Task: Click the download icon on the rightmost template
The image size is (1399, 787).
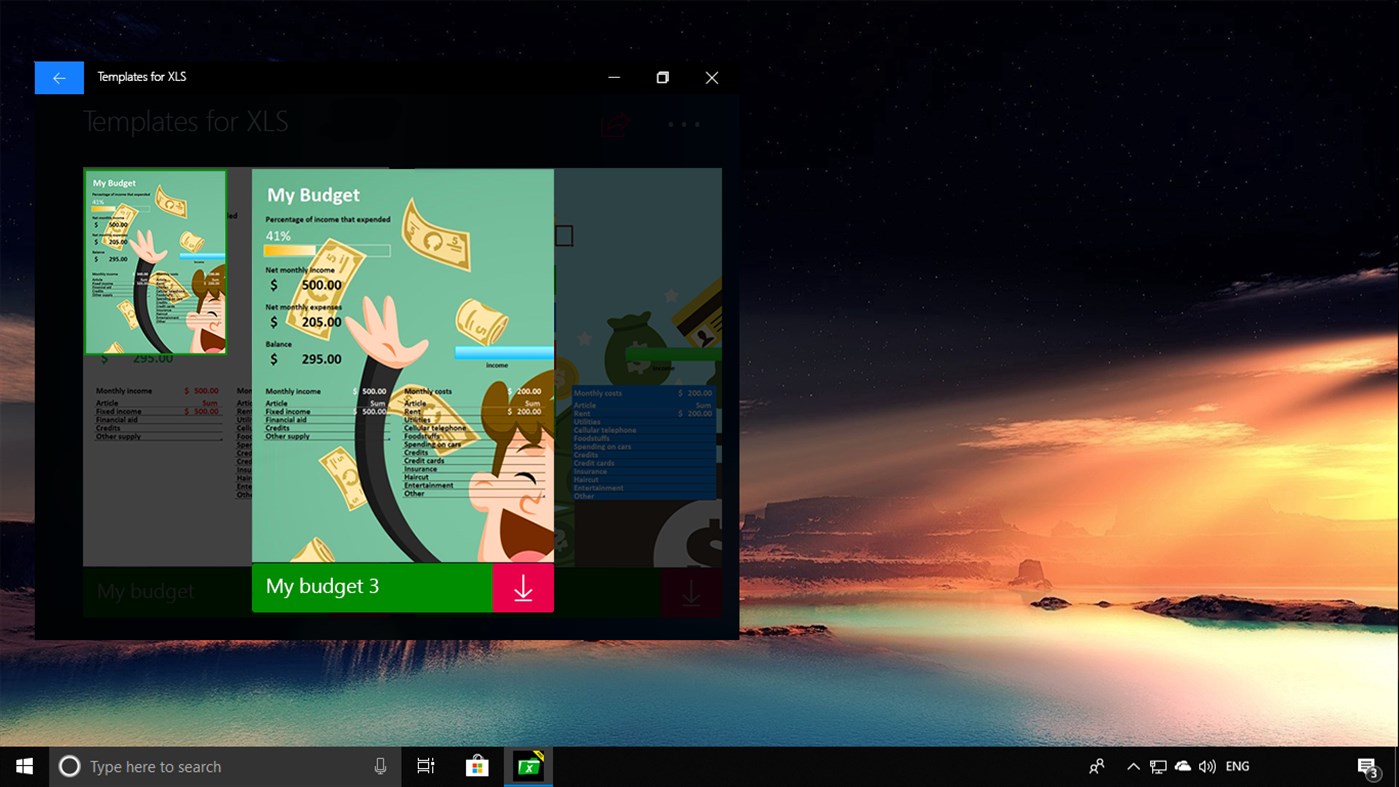Action: coord(690,591)
